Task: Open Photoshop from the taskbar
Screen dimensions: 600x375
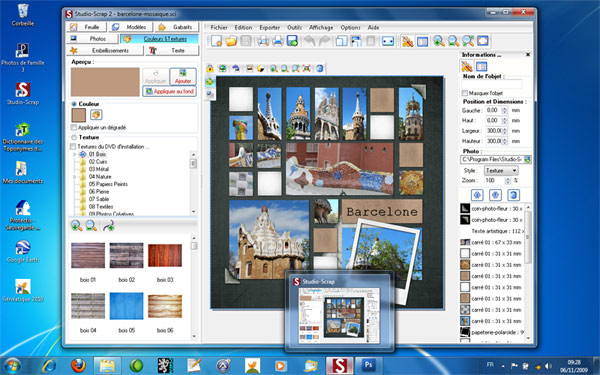Action: pyautogui.click(x=368, y=365)
